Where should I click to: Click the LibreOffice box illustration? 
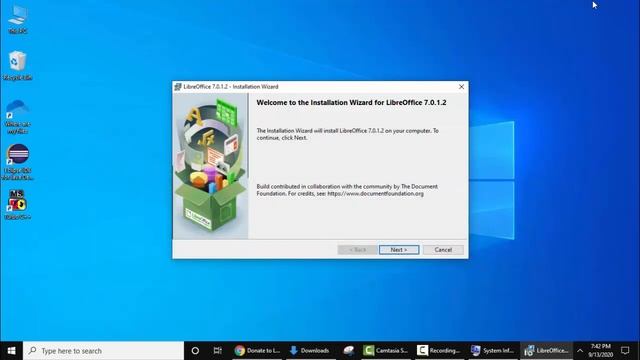[210, 166]
